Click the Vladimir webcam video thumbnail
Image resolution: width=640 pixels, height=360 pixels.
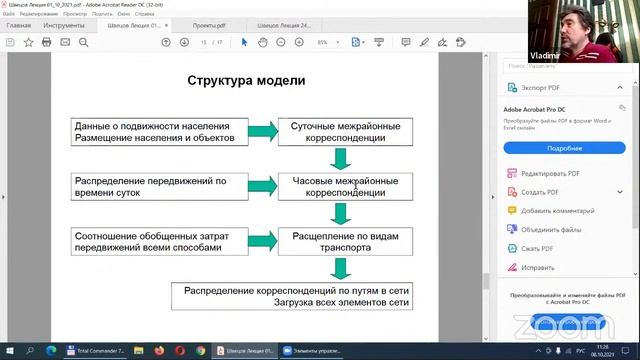click(584, 31)
